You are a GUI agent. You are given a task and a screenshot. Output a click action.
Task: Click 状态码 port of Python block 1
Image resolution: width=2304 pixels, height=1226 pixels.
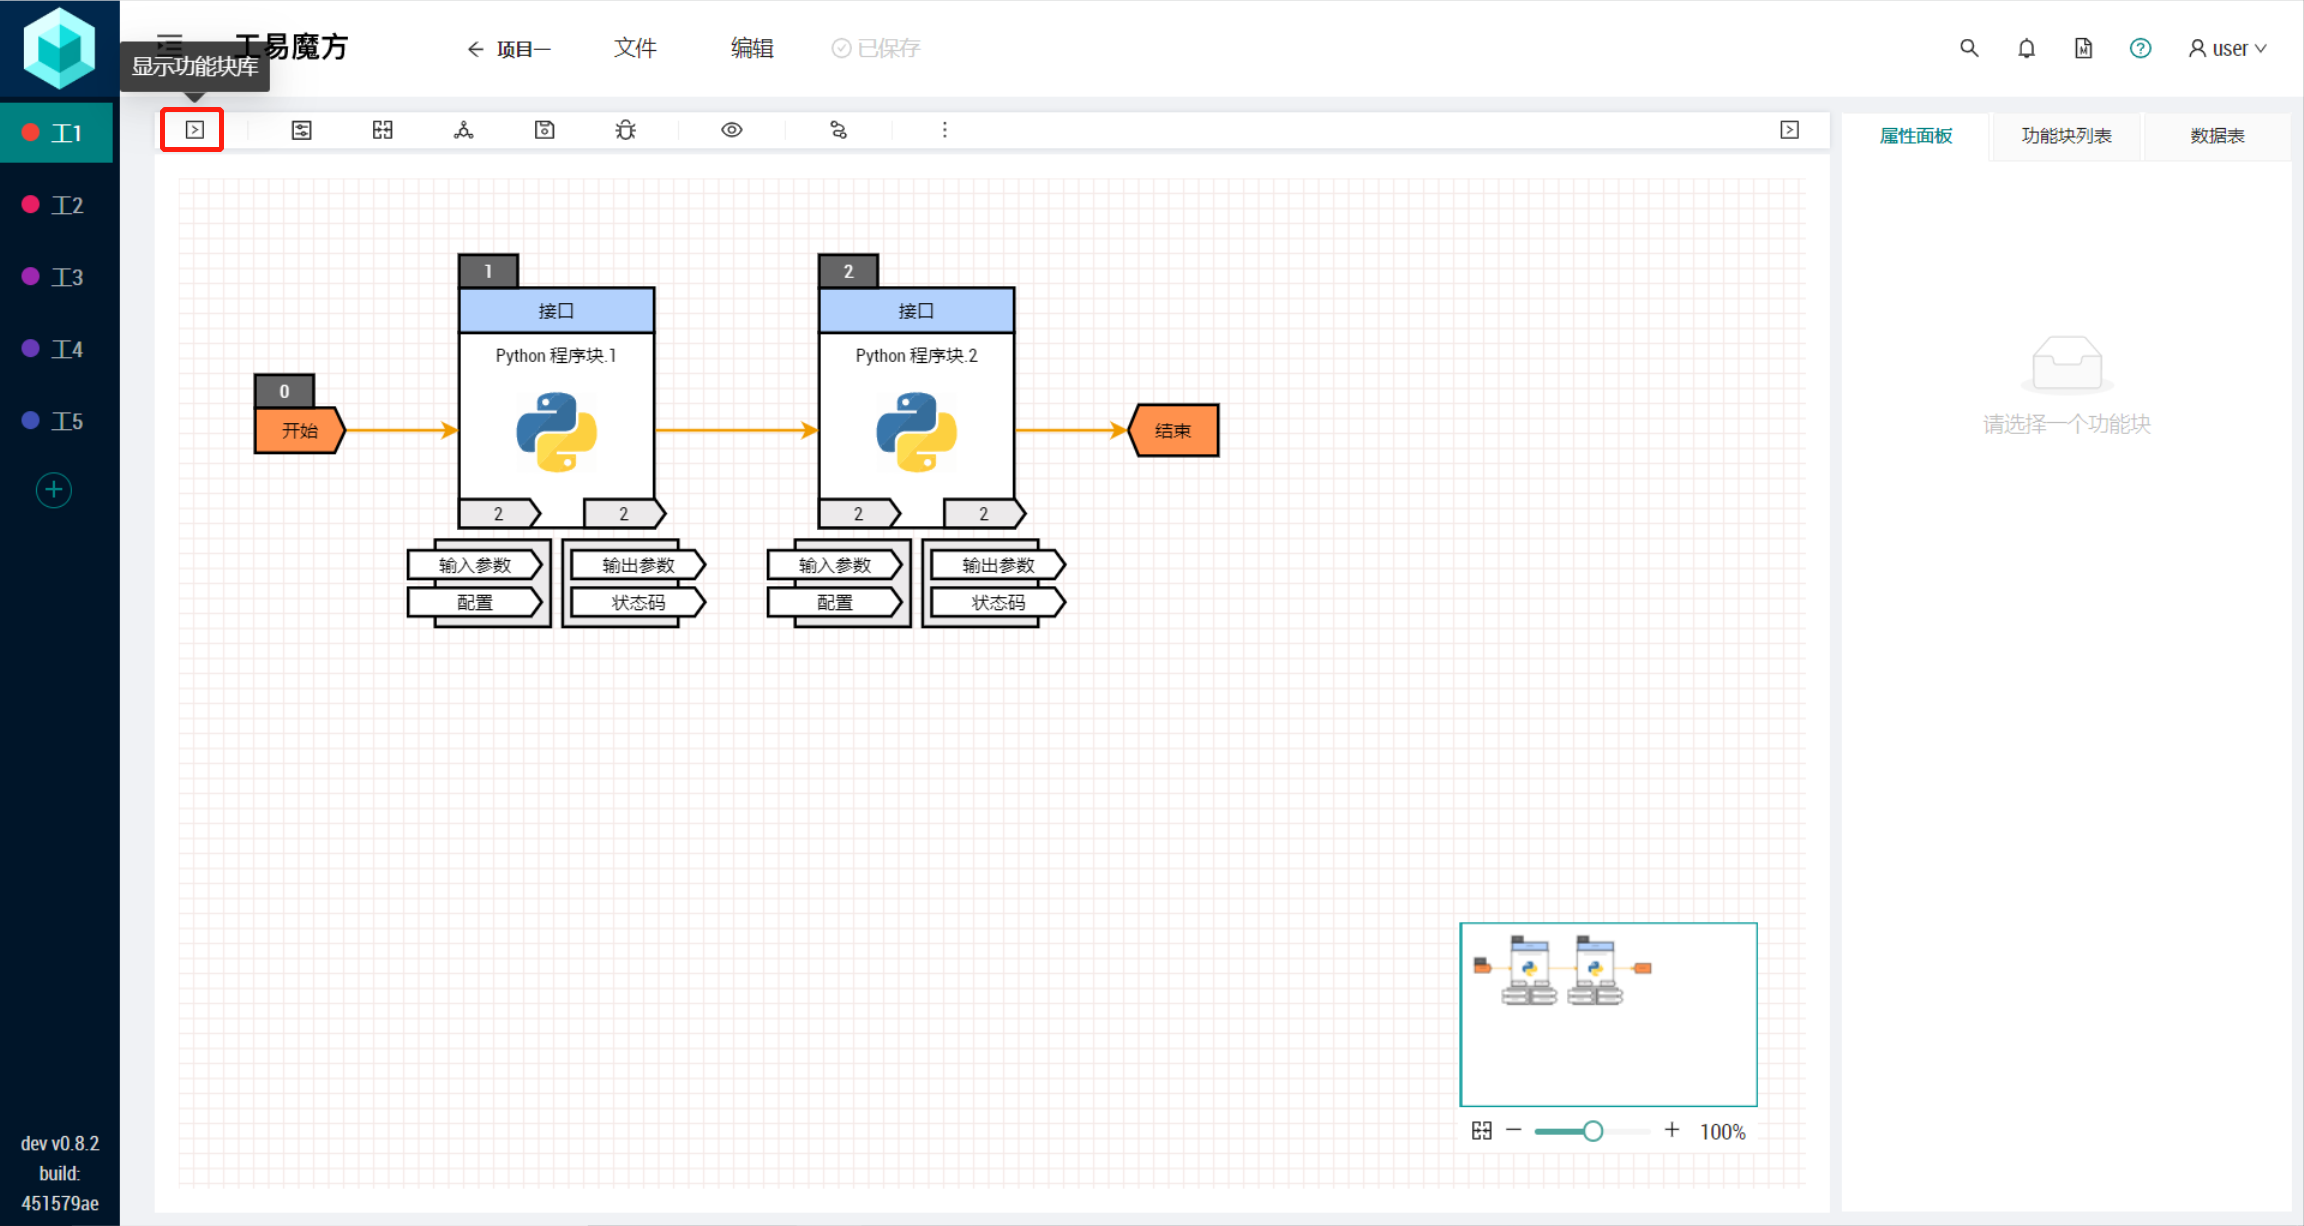[x=638, y=603]
